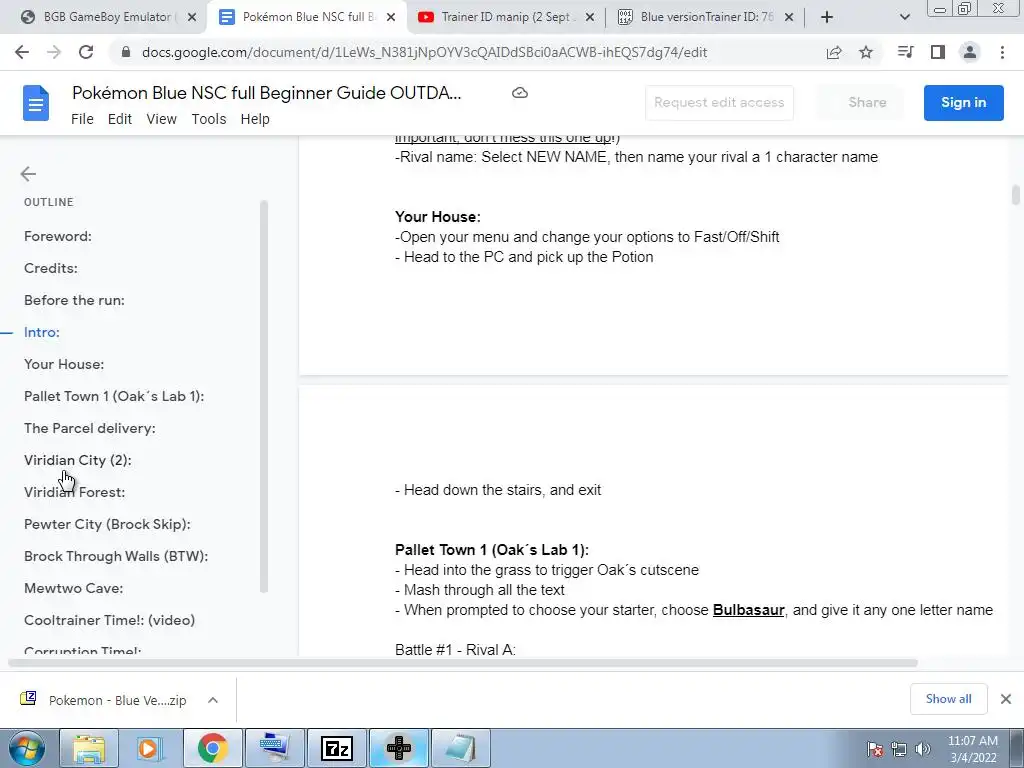Switch to the Blue version Trainer ID tab

(705, 17)
